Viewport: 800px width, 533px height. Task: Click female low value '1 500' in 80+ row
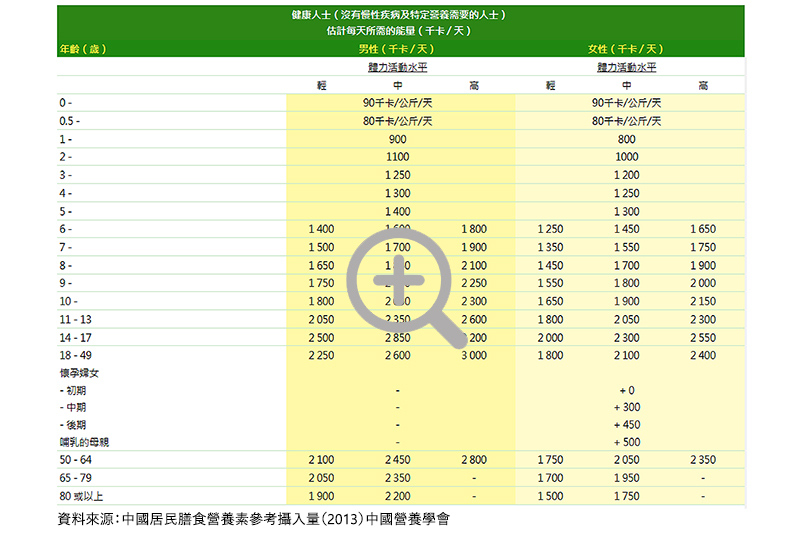[551, 496]
